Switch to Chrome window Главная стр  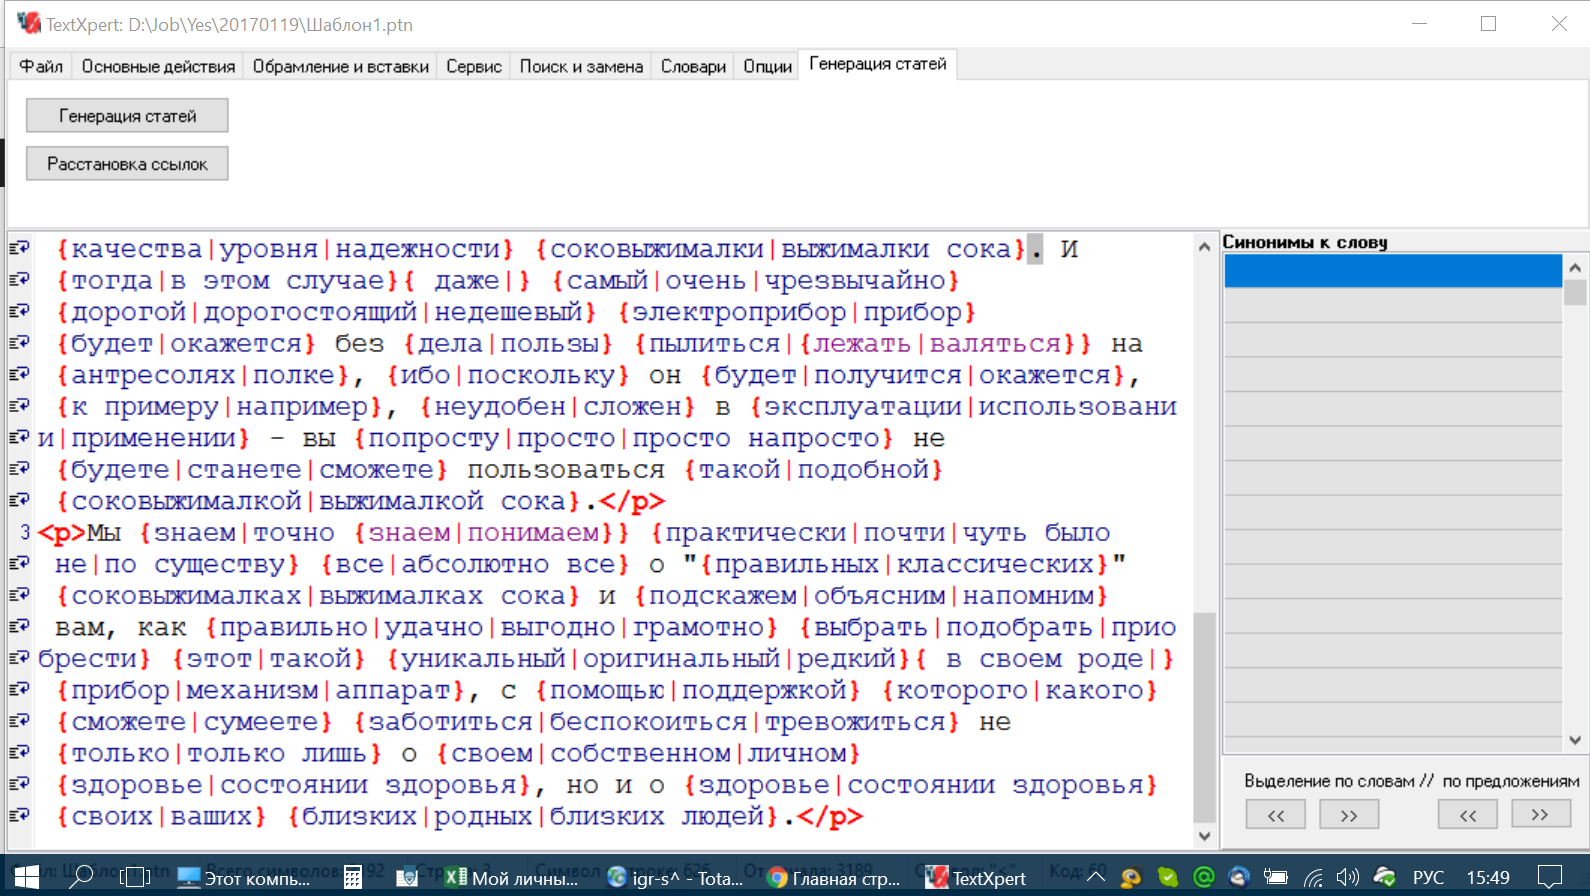(834, 878)
